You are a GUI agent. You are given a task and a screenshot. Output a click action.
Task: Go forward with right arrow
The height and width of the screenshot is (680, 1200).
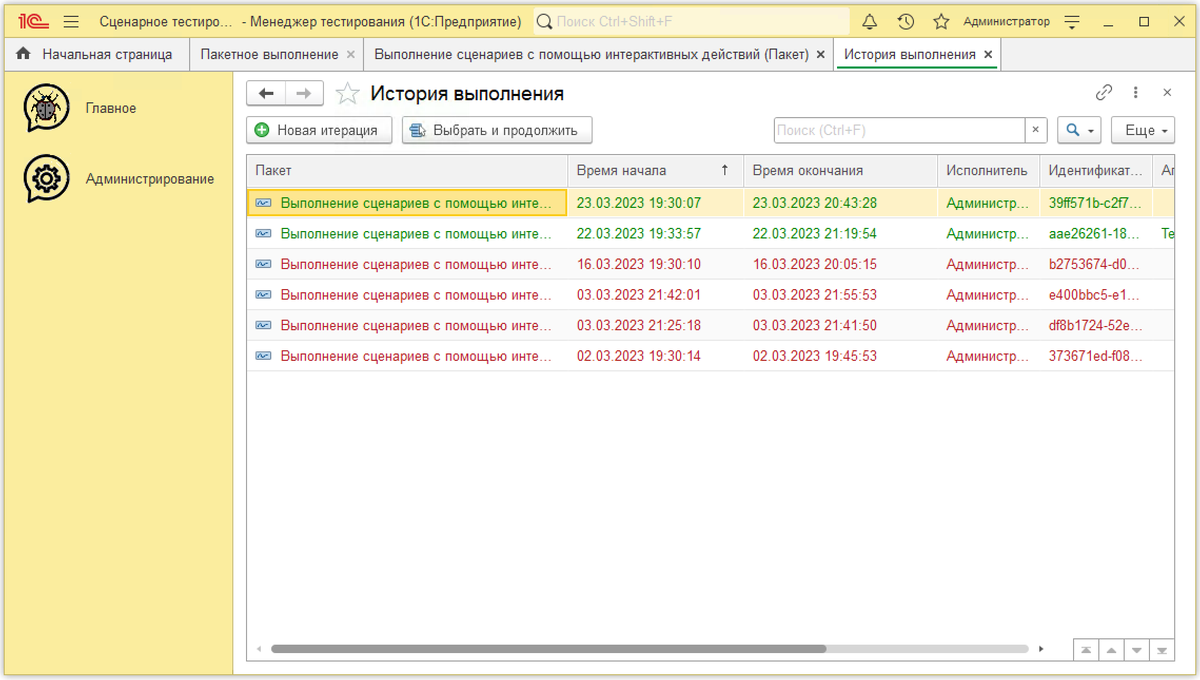(x=304, y=94)
